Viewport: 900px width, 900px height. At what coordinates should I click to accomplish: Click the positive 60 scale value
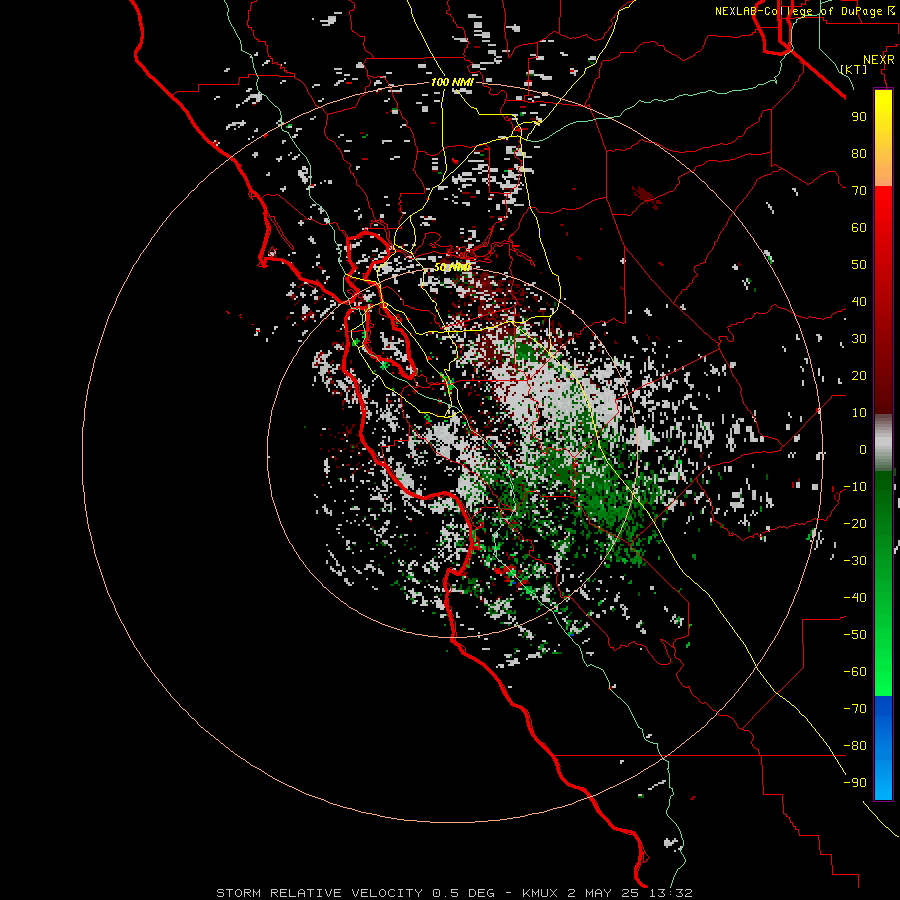click(x=859, y=227)
